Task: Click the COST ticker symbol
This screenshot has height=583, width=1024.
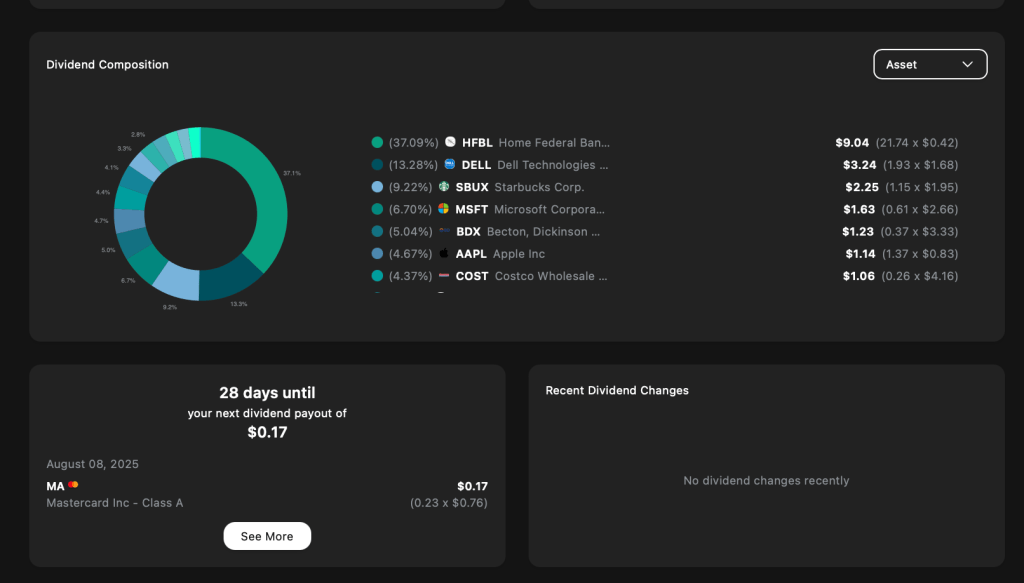Action: coord(472,276)
